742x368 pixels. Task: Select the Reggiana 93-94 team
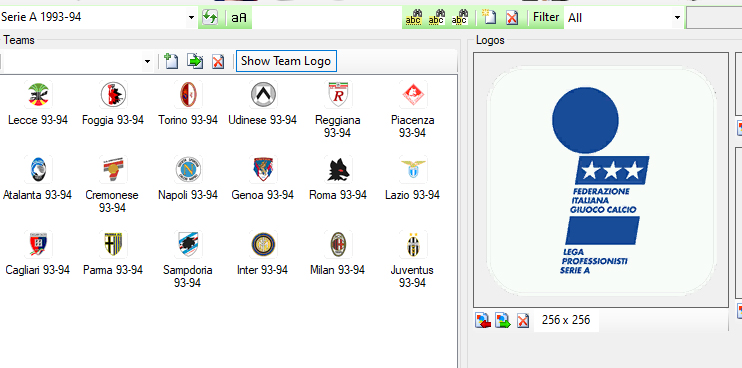[337, 110]
